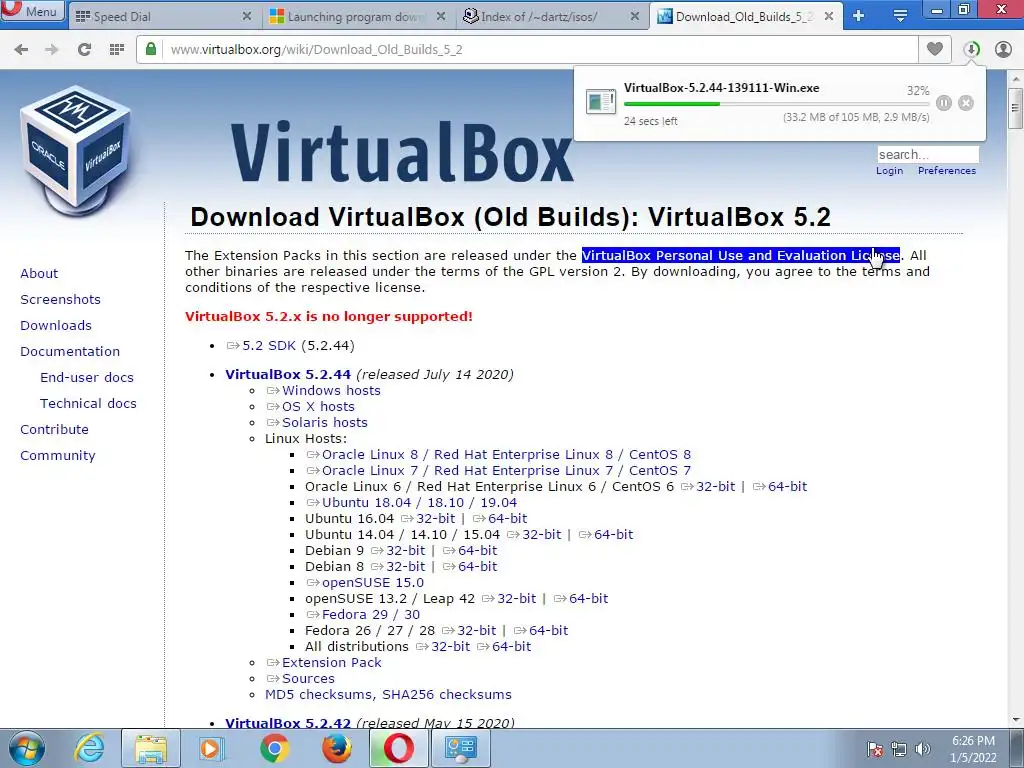Reload the current page
This screenshot has width=1024, height=768.
click(84, 50)
